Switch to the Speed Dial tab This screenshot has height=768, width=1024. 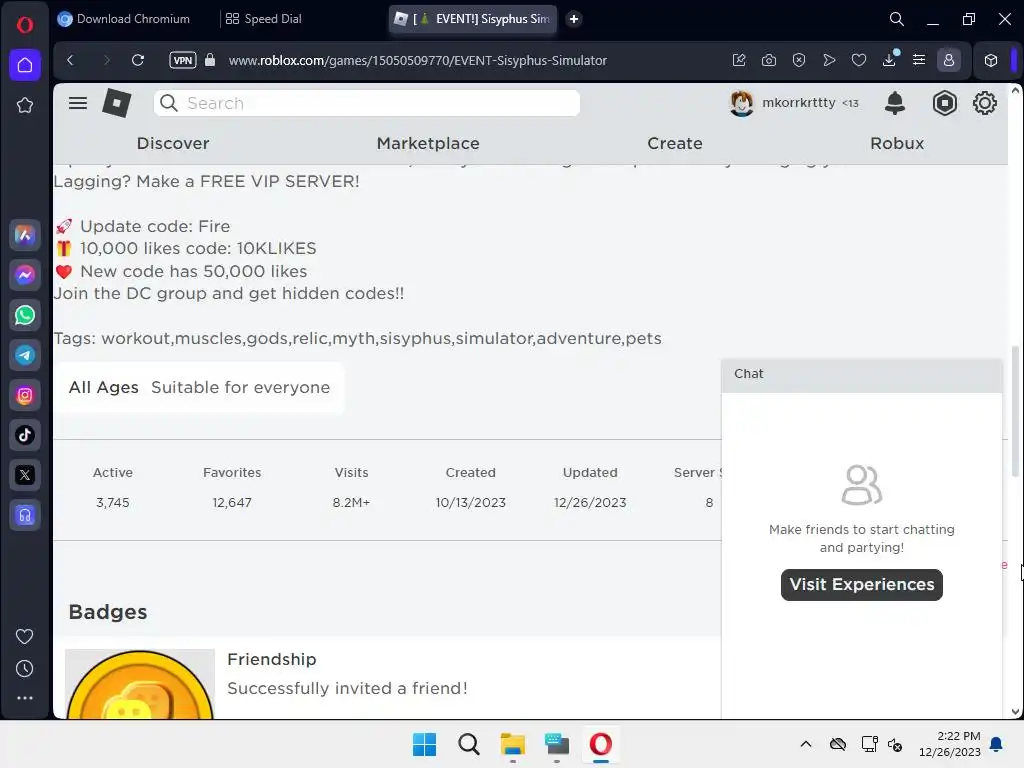[x=264, y=19]
